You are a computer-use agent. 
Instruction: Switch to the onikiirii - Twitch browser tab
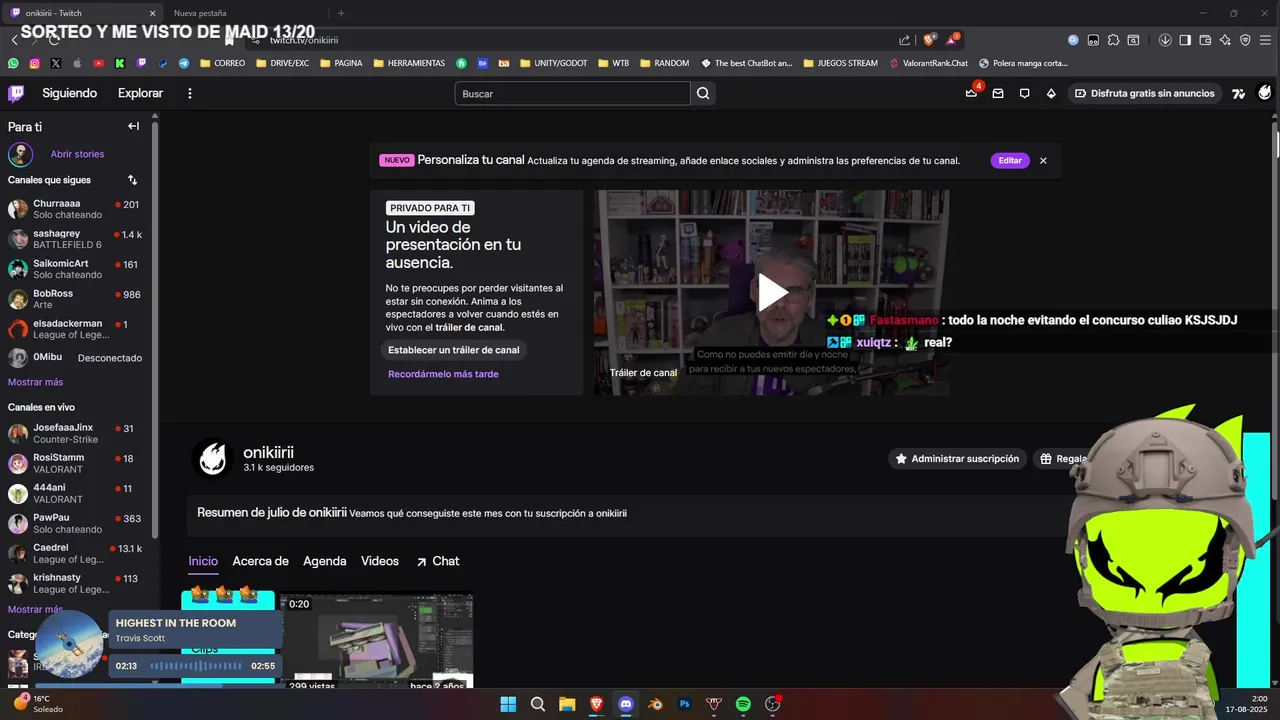pos(83,13)
